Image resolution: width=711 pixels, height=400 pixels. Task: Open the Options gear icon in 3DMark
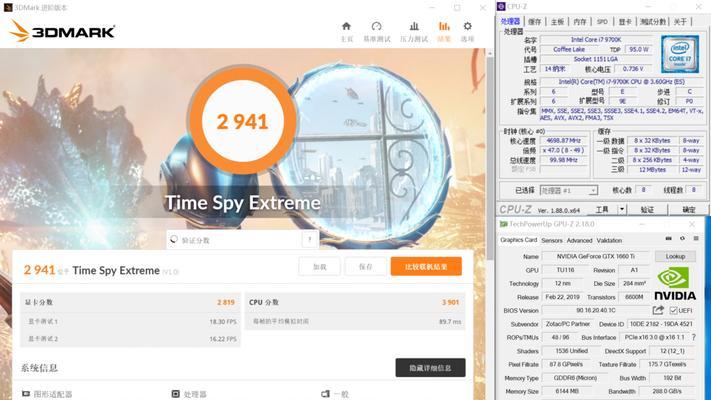tap(468, 26)
